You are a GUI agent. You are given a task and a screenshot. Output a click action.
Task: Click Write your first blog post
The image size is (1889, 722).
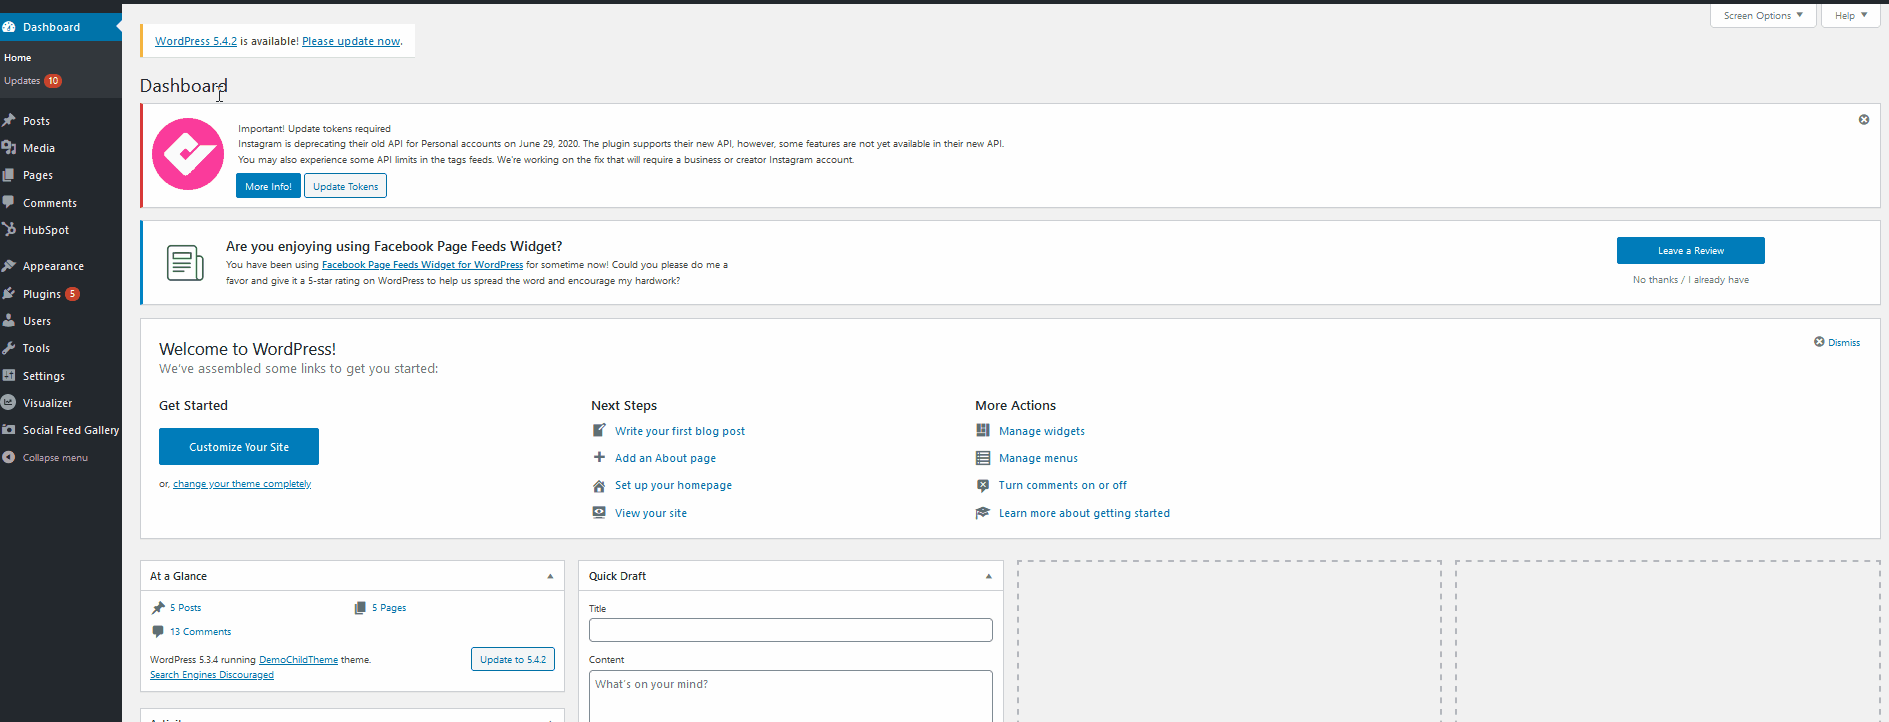coord(680,431)
